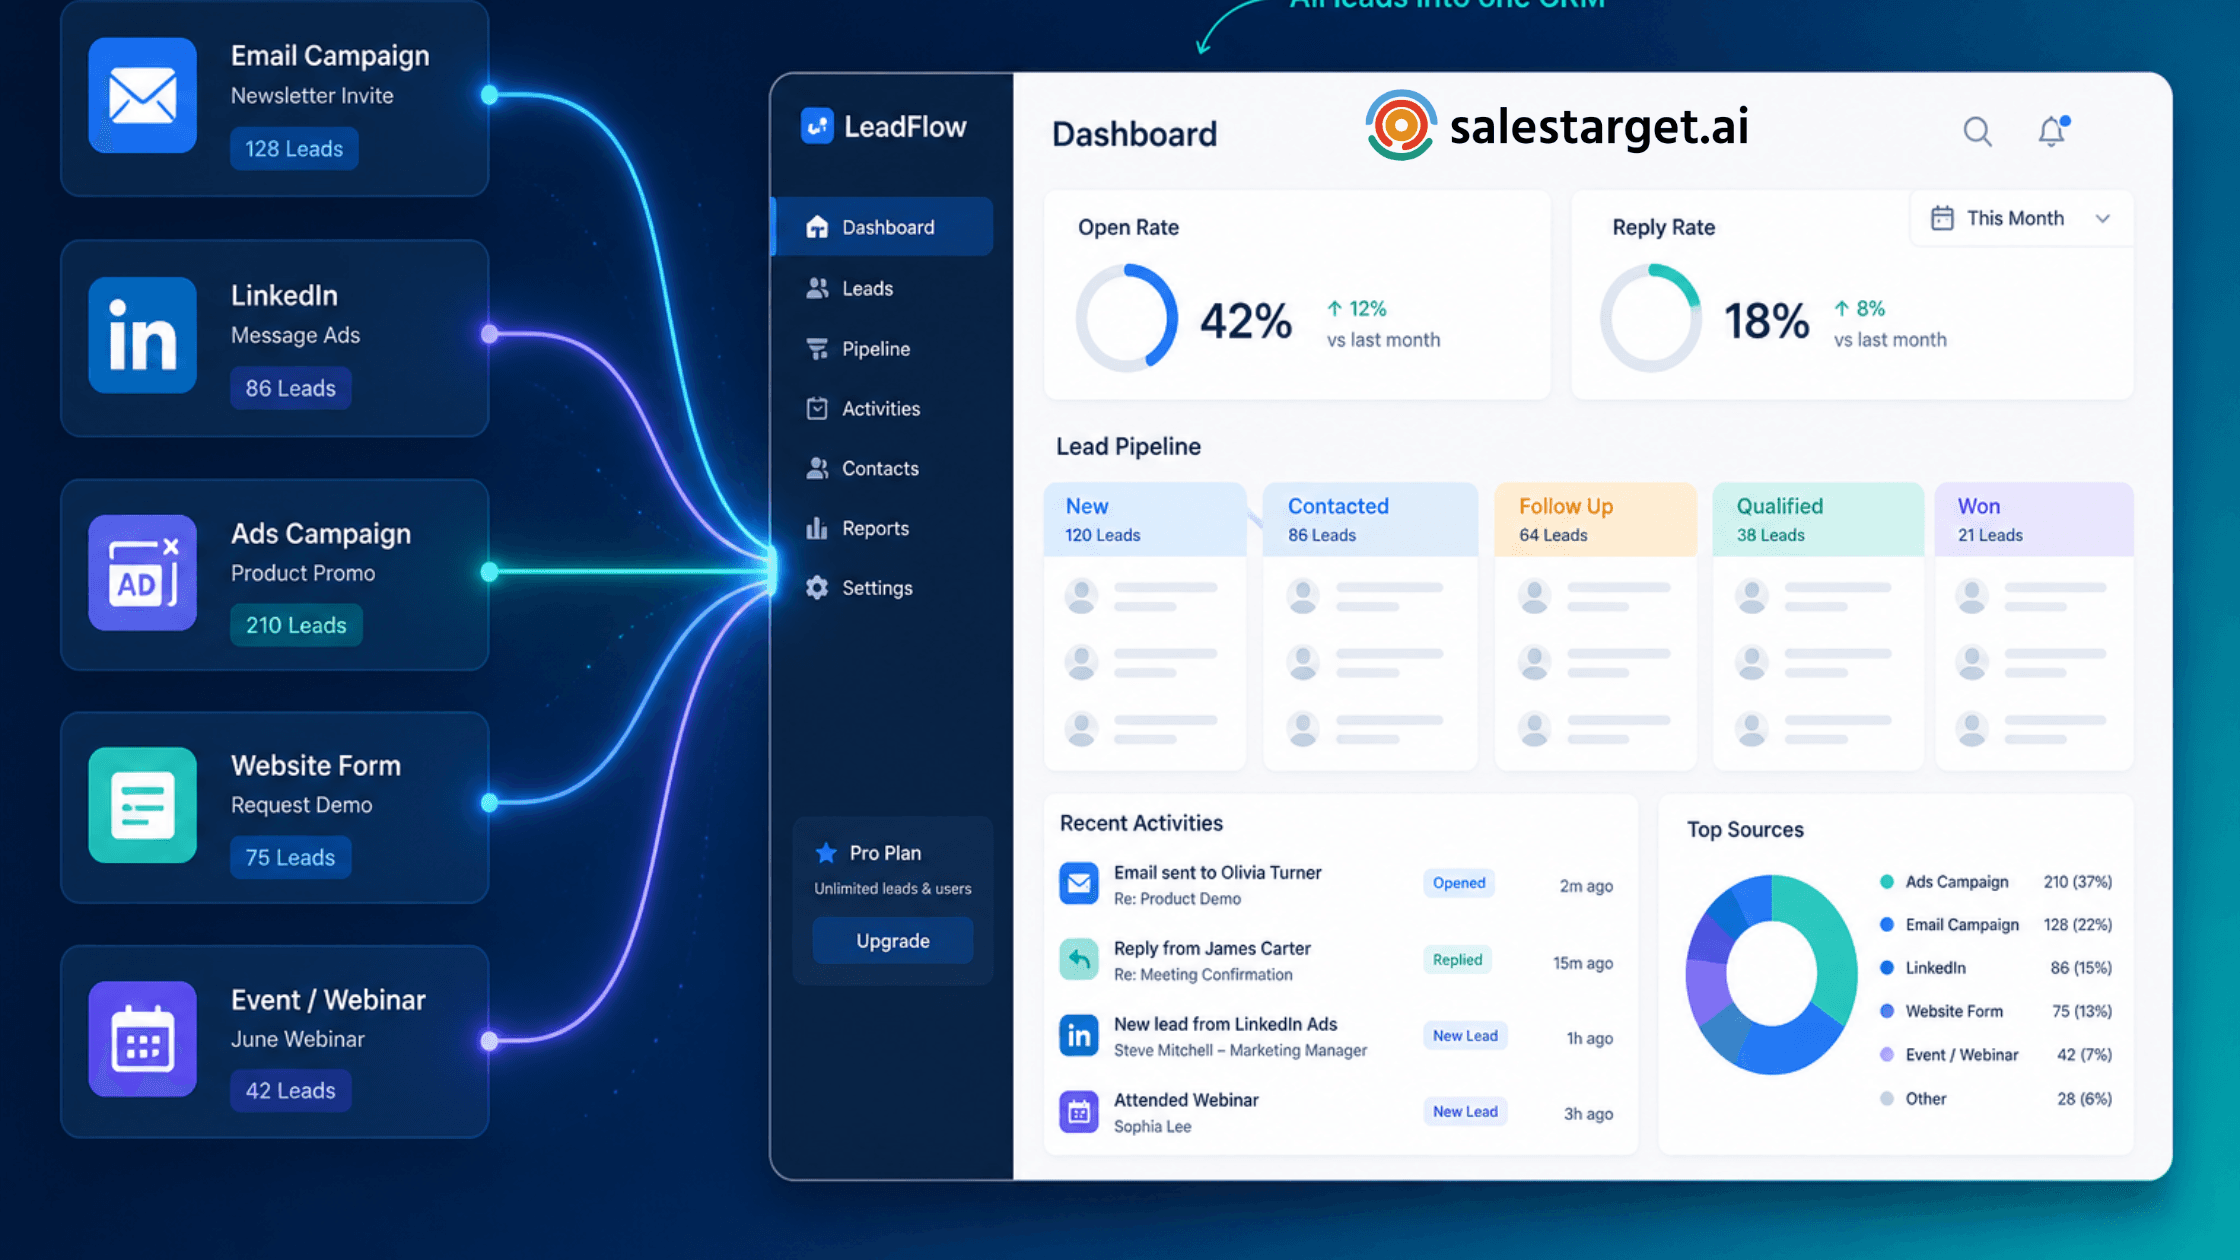This screenshot has width=2240, height=1260.
Task: Click the reply arrow icon for James Carter
Action: [x=1079, y=959]
